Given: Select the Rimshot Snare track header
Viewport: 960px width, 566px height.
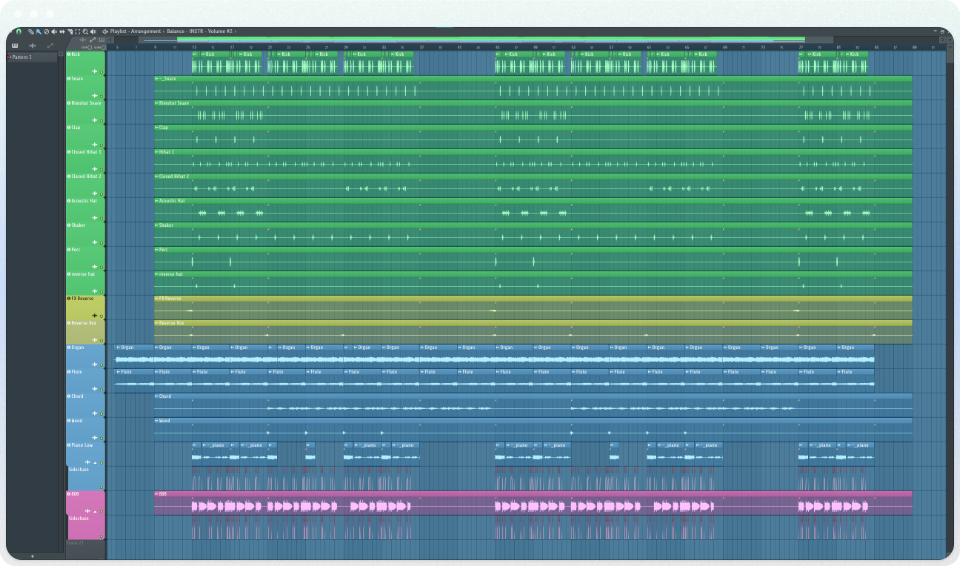Looking at the screenshot, I should pos(86,103).
